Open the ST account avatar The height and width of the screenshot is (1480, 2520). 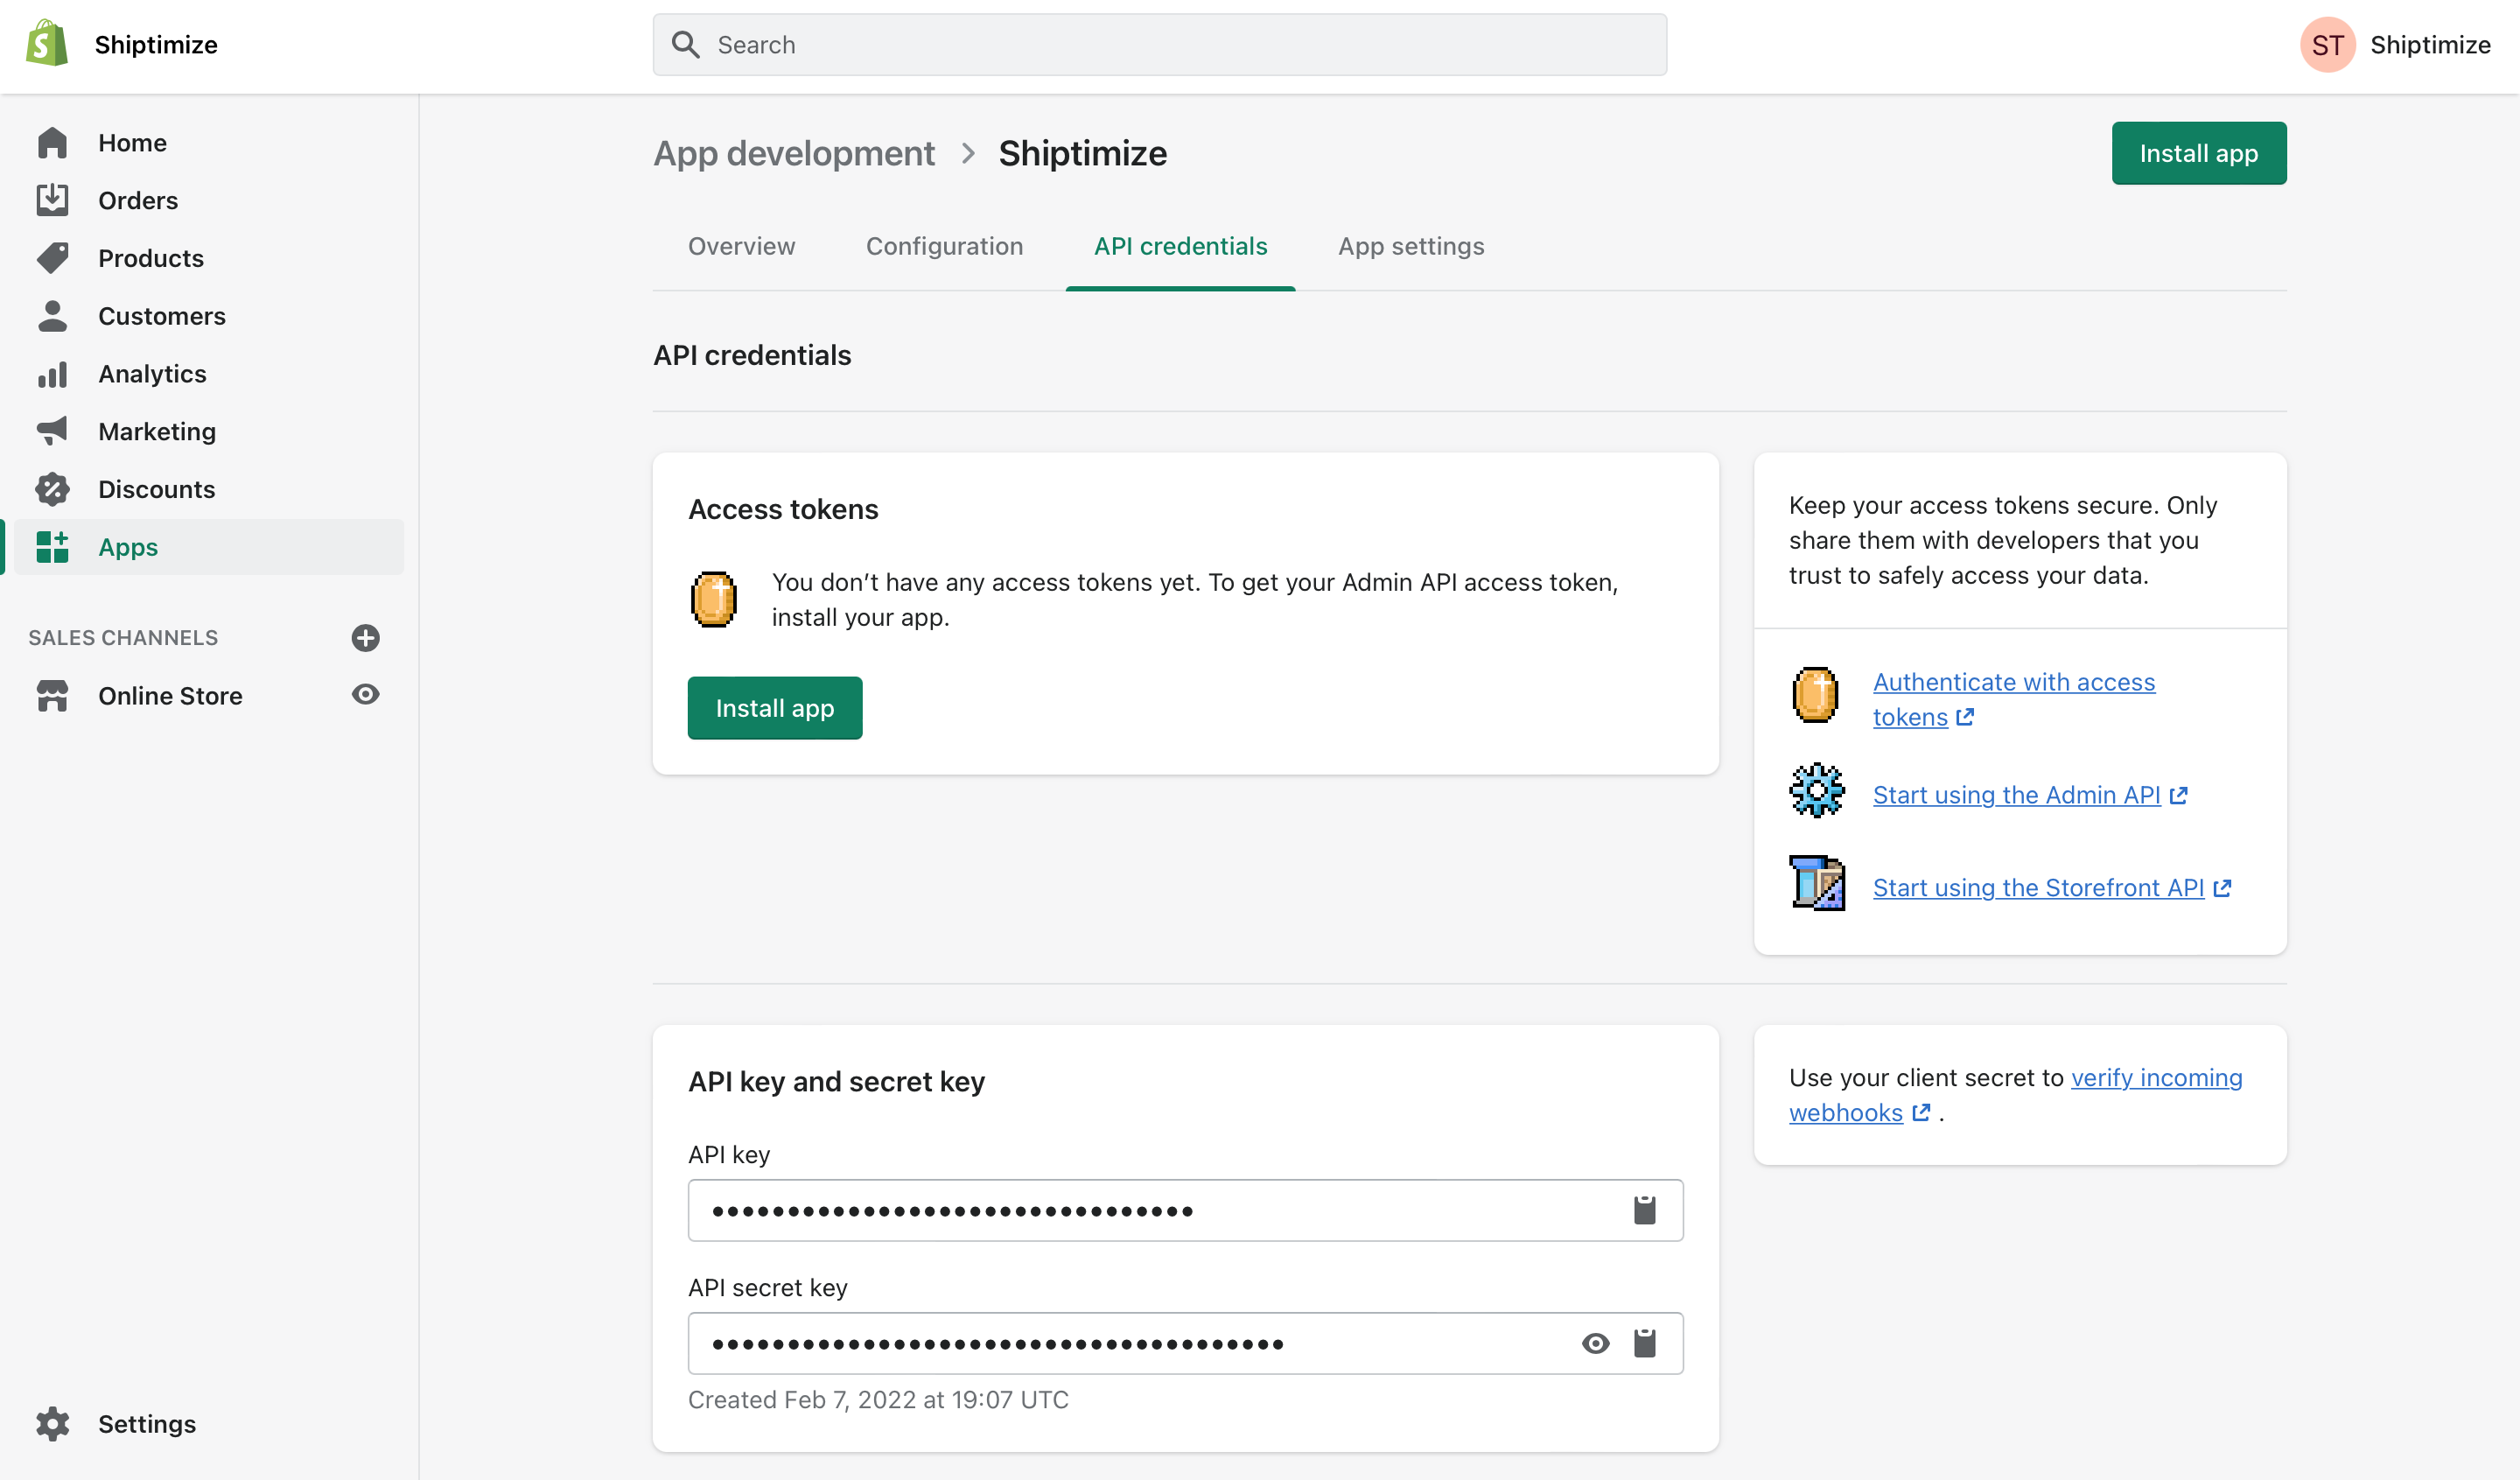point(2327,45)
